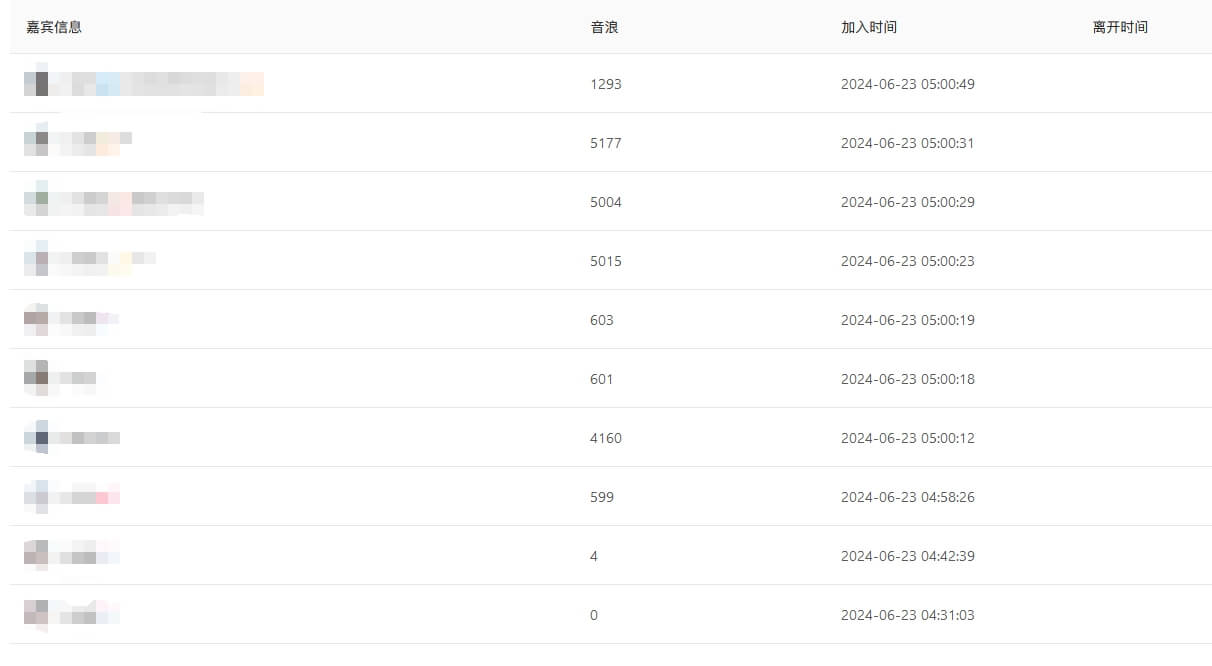Click guest name in row joined 04:42:39
Image resolution: width=1212 pixels, height=666 pixels.
(90, 556)
